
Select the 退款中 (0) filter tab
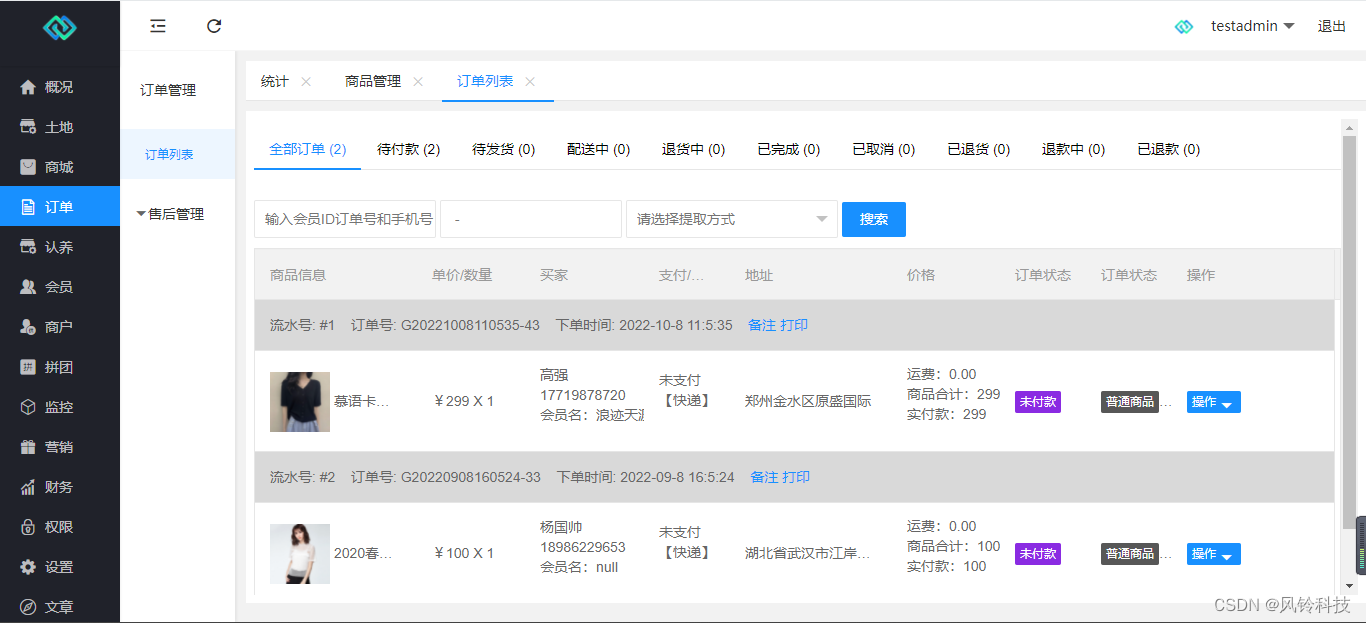pos(1074,149)
